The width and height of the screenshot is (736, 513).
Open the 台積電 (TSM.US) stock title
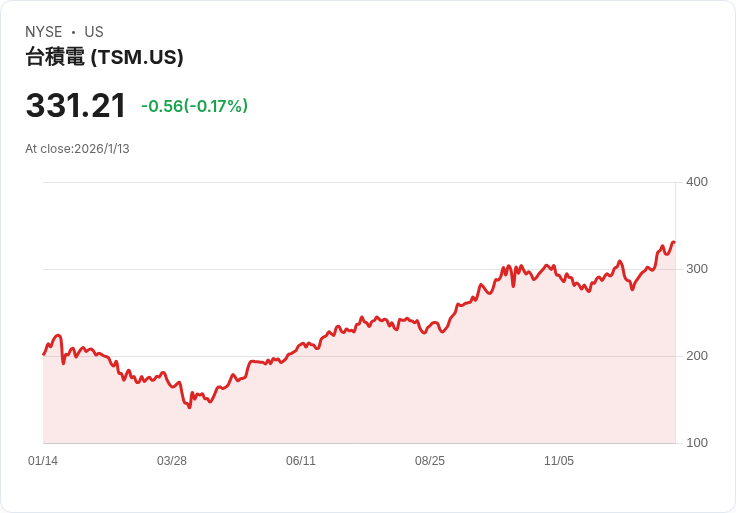[x=104, y=58]
